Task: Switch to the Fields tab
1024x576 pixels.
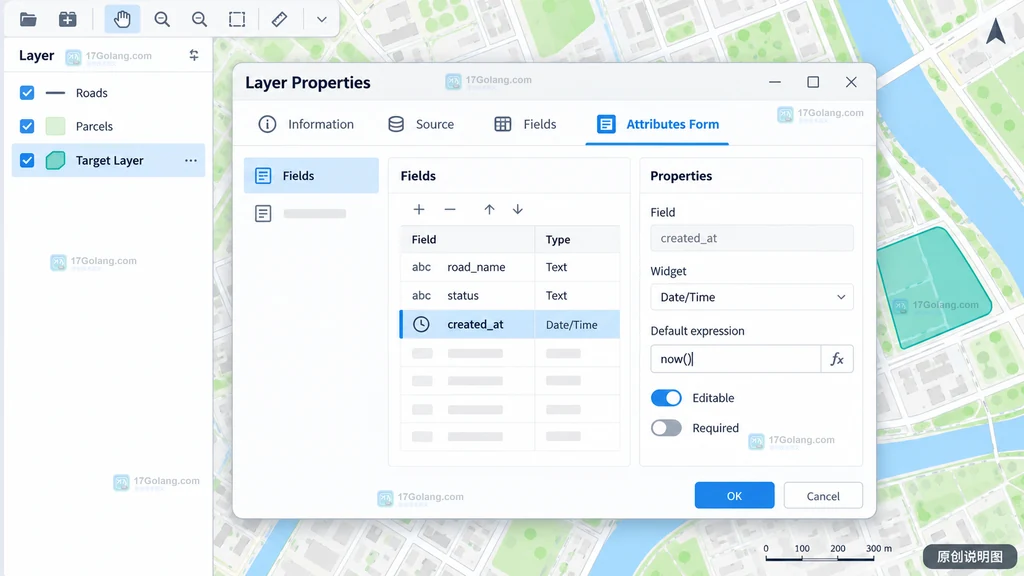Action: (x=525, y=124)
